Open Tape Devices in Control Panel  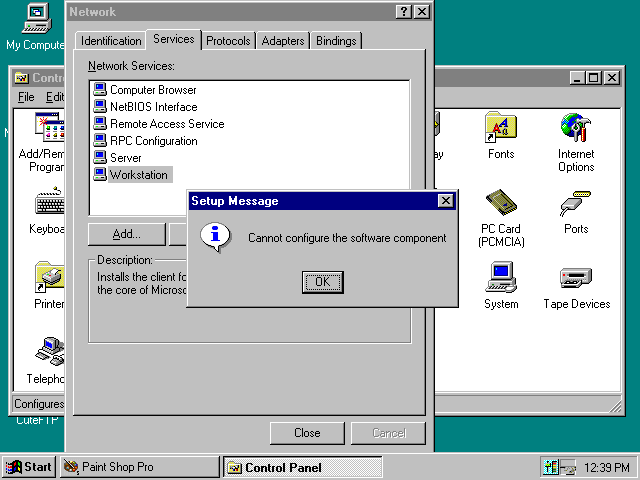[576, 289]
